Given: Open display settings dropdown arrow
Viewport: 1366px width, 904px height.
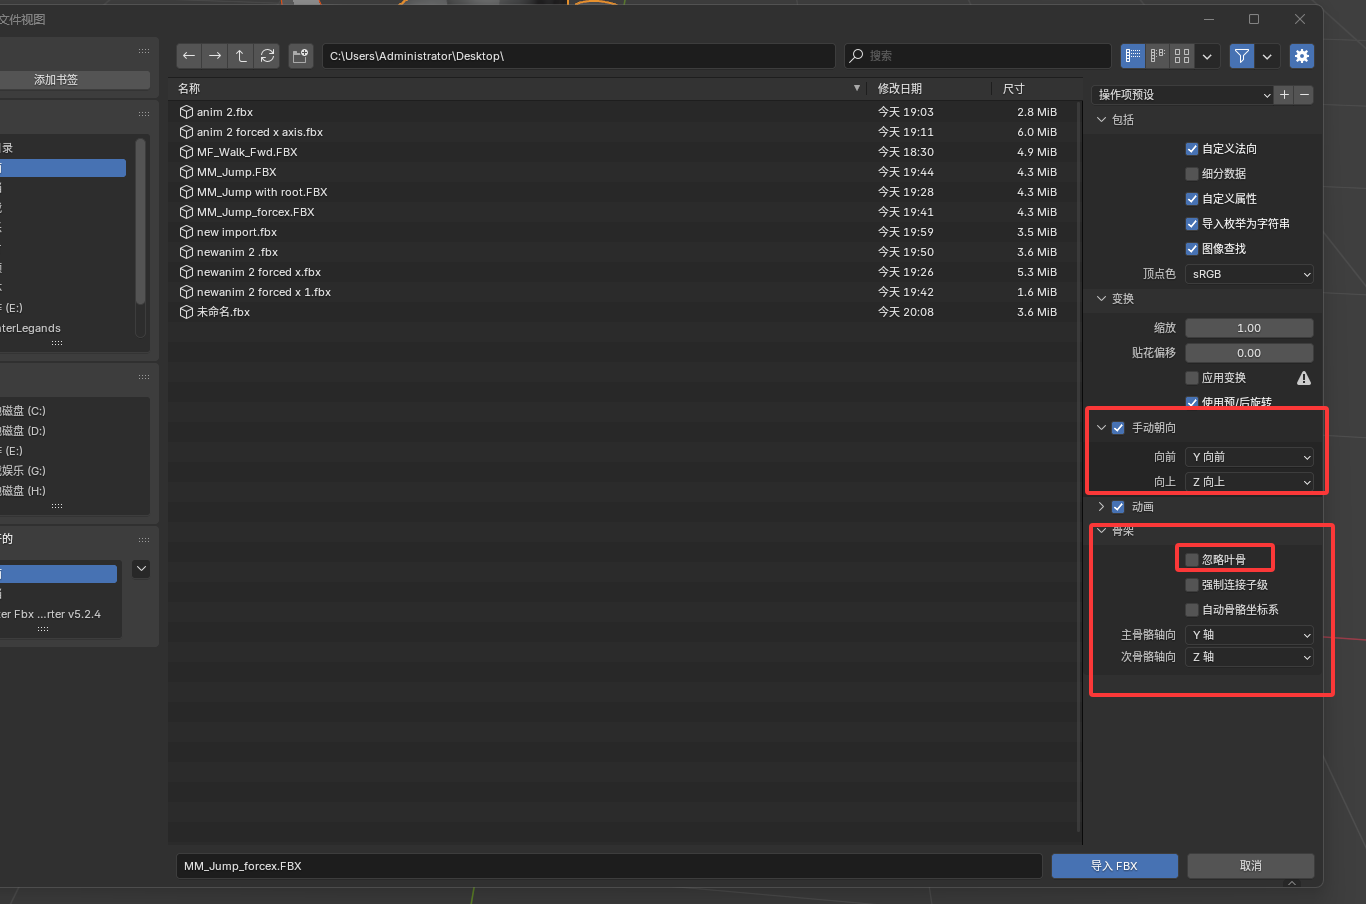Looking at the screenshot, I should (1207, 56).
